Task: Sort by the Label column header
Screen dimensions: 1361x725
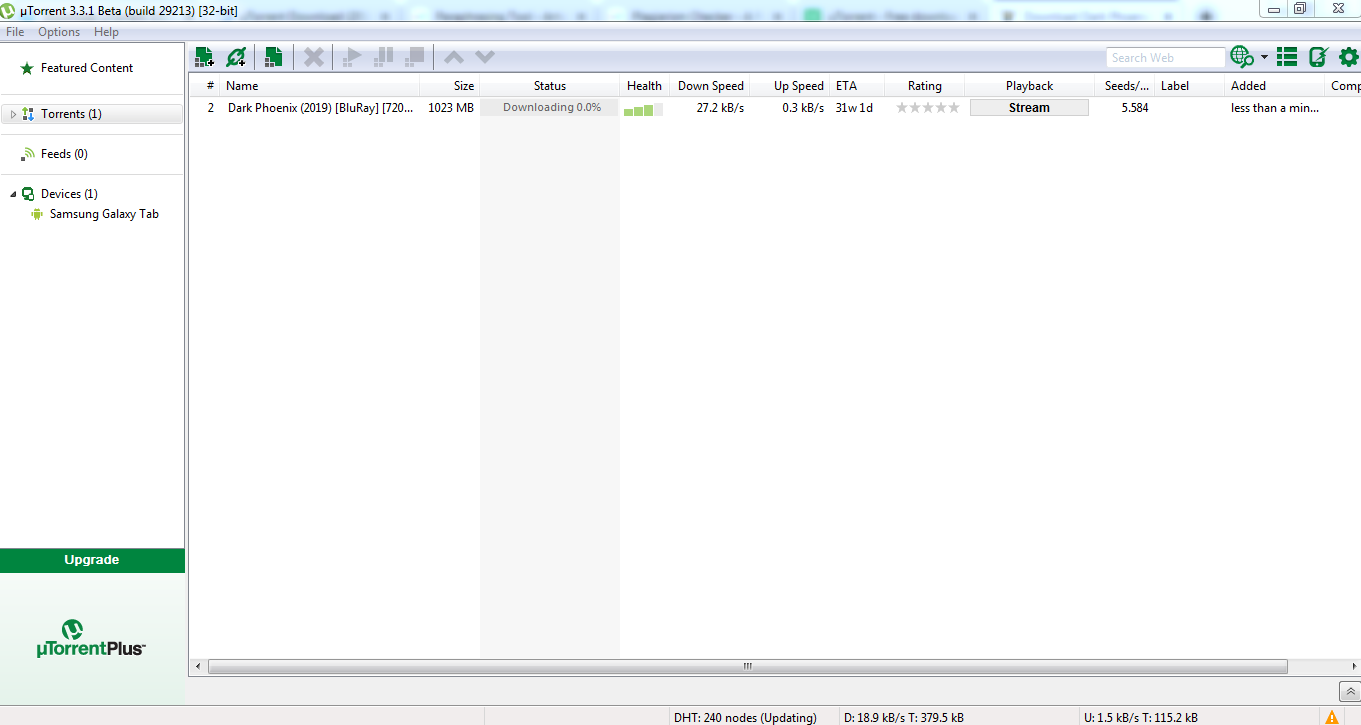Action: coord(1189,86)
